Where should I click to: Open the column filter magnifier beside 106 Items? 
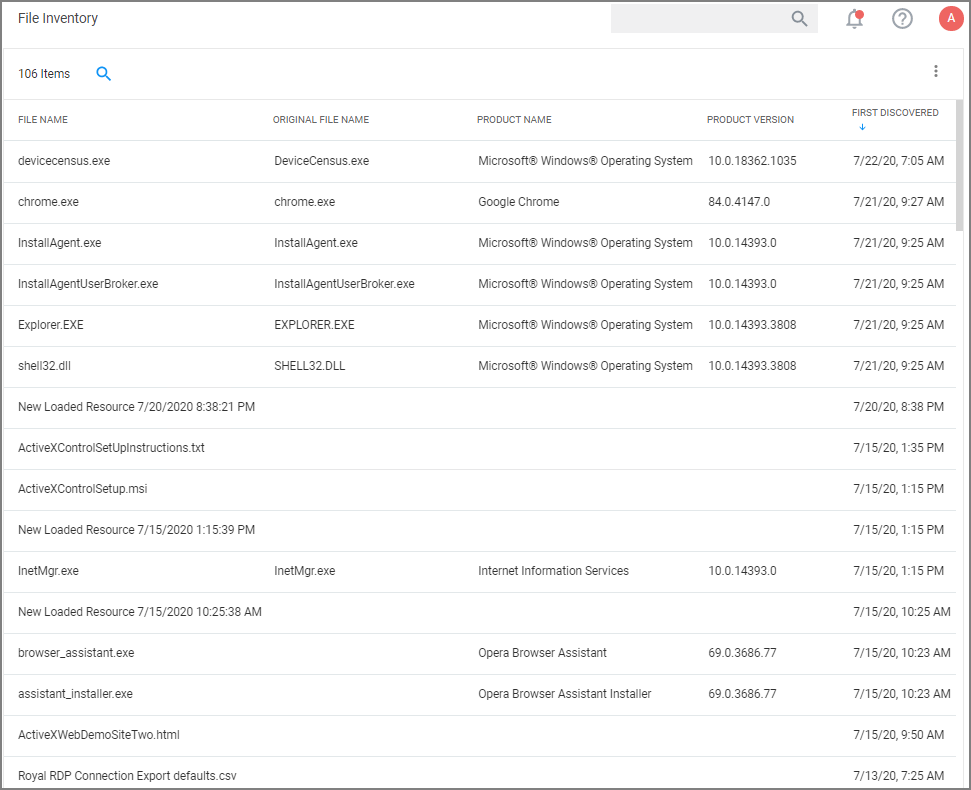click(x=103, y=73)
